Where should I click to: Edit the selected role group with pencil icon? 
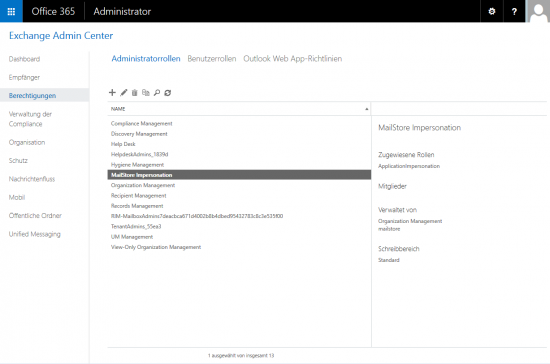[x=123, y=93]
